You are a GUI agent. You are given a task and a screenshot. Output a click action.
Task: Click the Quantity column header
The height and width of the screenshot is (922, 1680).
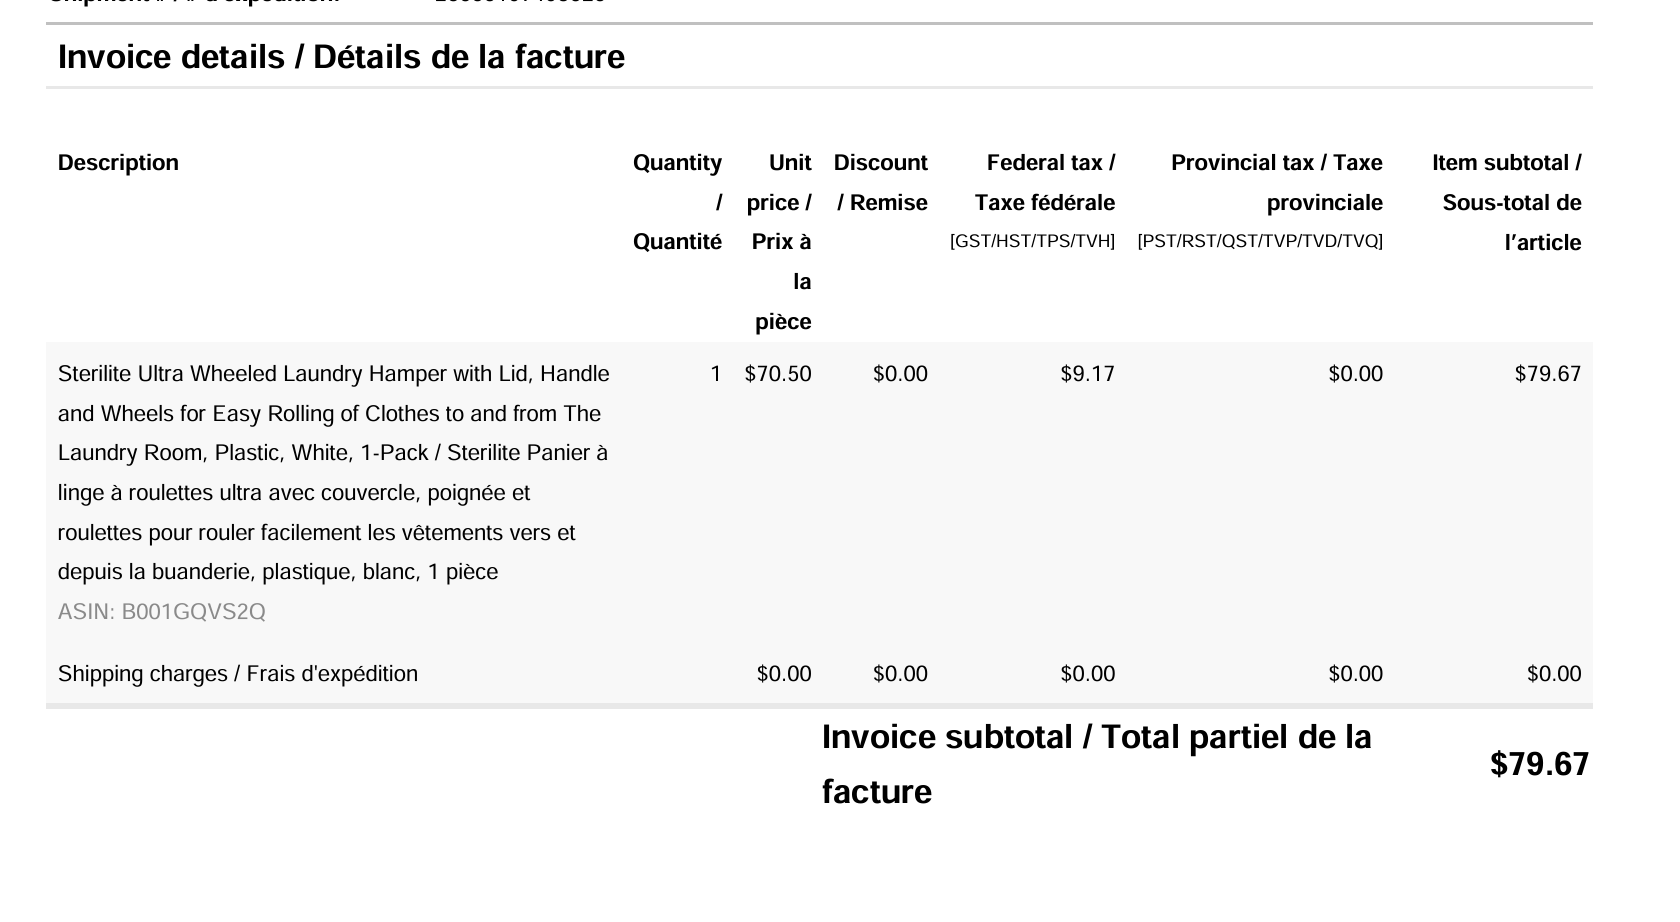point(677,202)
